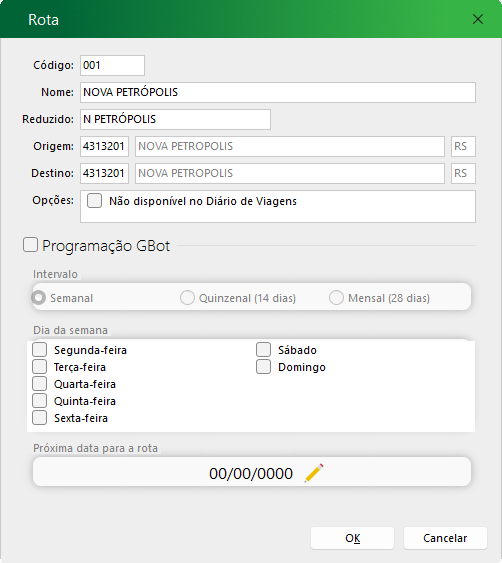Click the Reduzido field N PETRÓPOLIS

(x=175, y=119)
